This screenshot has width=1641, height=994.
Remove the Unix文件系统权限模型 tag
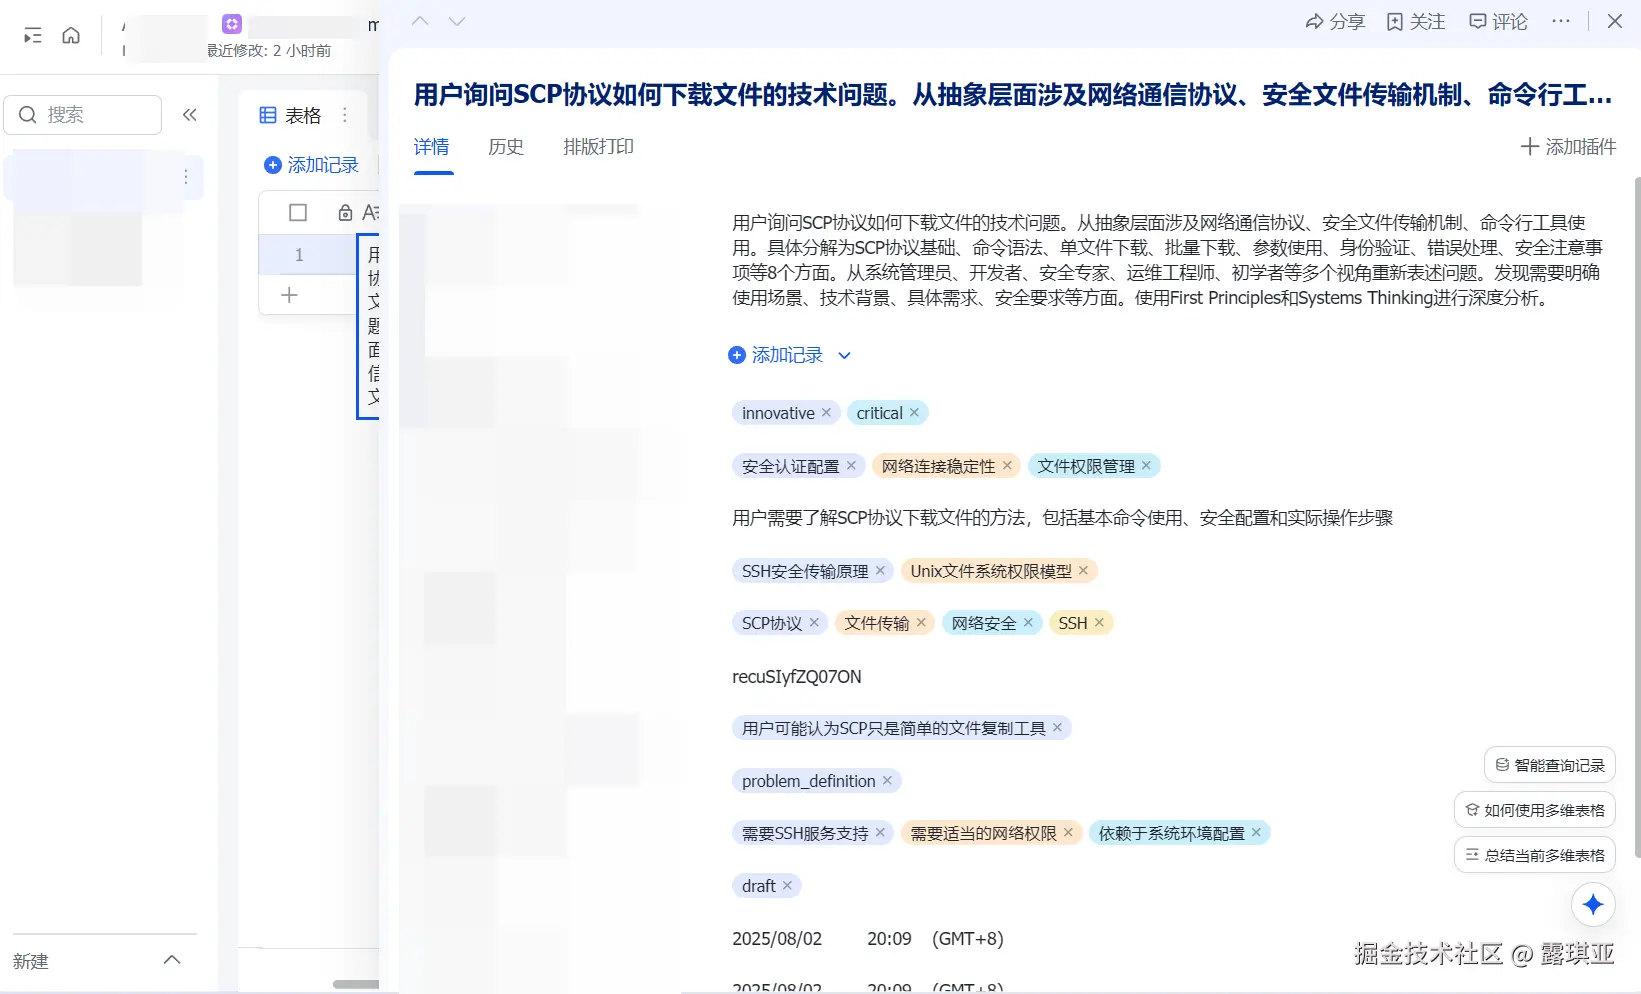(1083, 571)
